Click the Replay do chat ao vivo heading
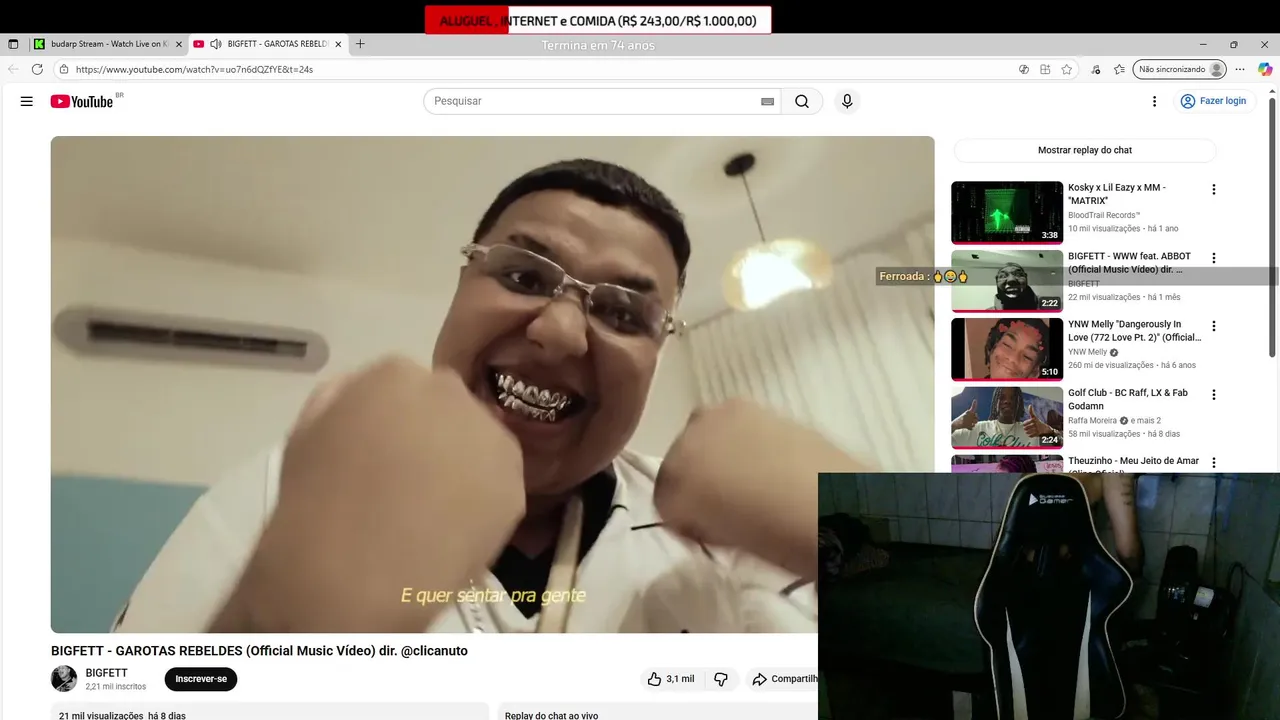Viewport: 1280px width, 720px height. pyautogui.click(x=551, y=715)
